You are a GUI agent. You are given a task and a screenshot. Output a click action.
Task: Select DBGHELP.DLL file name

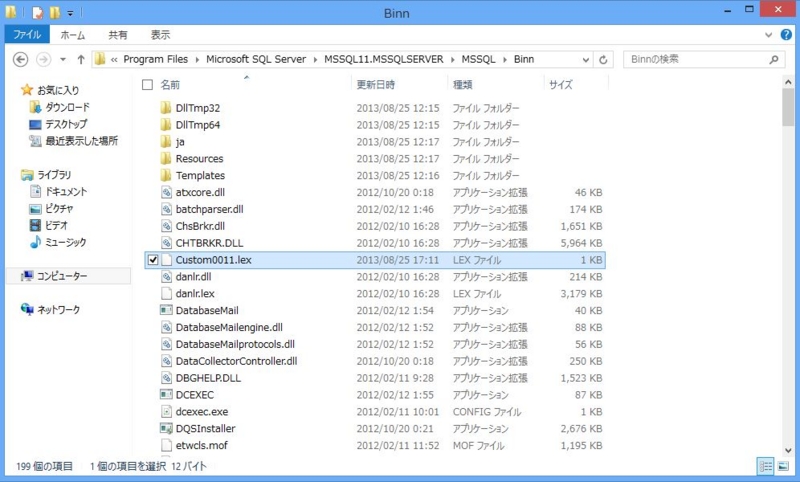click(x=208, y=378)
